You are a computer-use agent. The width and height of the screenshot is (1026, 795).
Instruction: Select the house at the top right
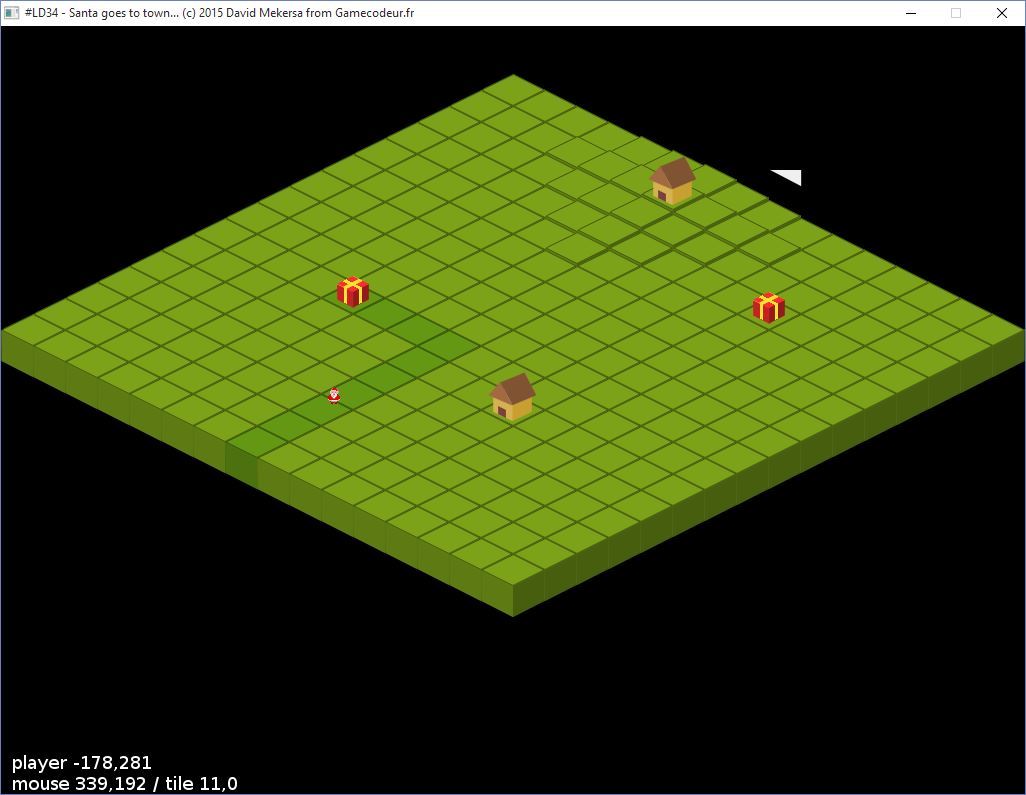(672, 181)
